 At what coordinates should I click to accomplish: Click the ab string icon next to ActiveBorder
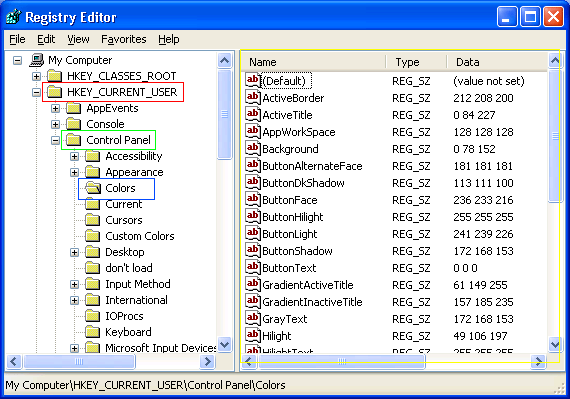pos(252,97)
